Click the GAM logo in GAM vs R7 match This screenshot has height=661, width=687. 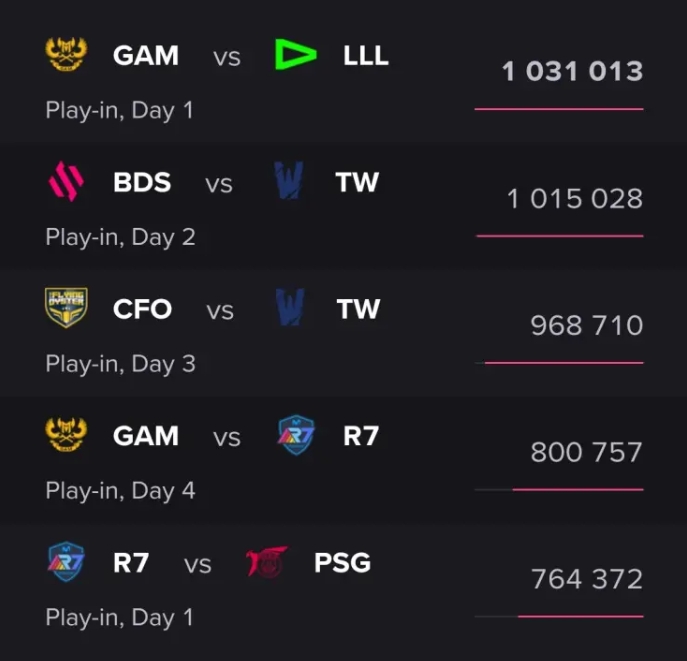pyautogui.click(x=66, y=436)
